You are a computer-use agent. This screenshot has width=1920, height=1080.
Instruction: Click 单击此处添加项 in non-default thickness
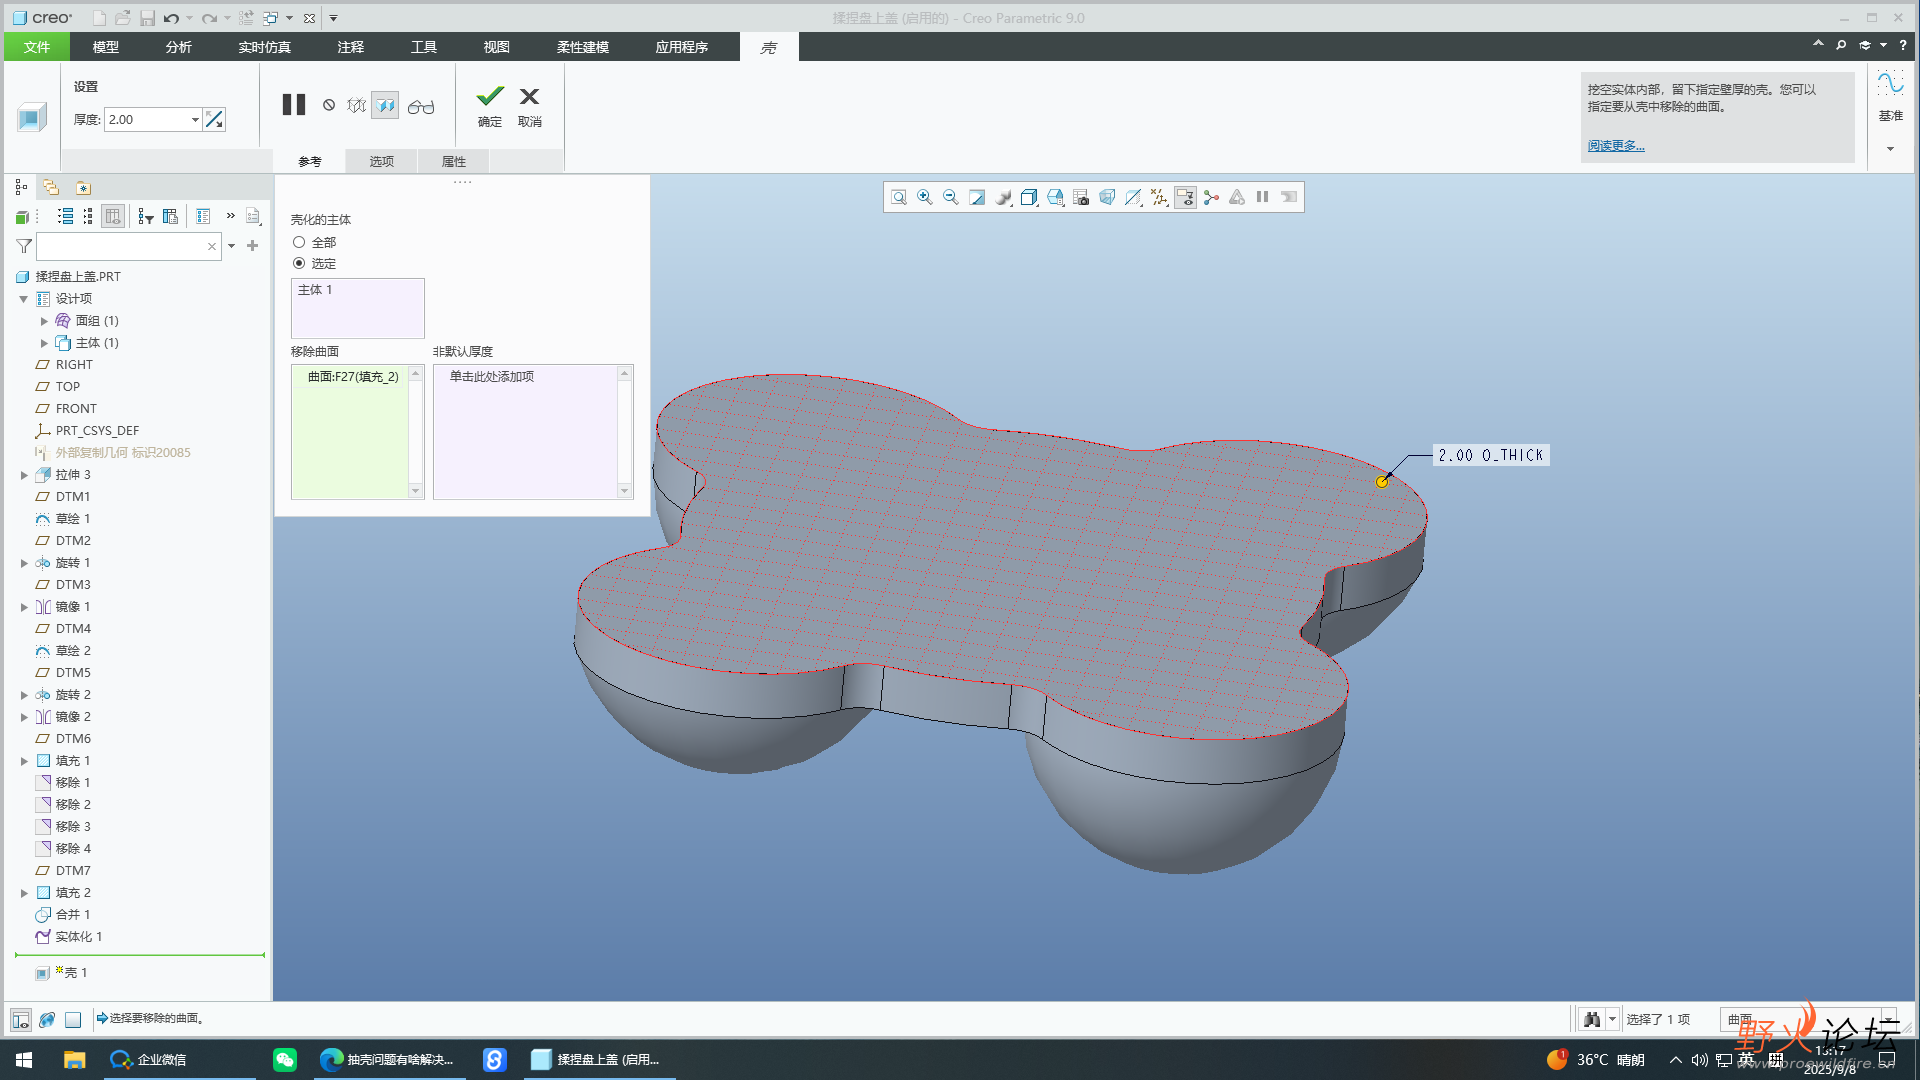(492, 377)
